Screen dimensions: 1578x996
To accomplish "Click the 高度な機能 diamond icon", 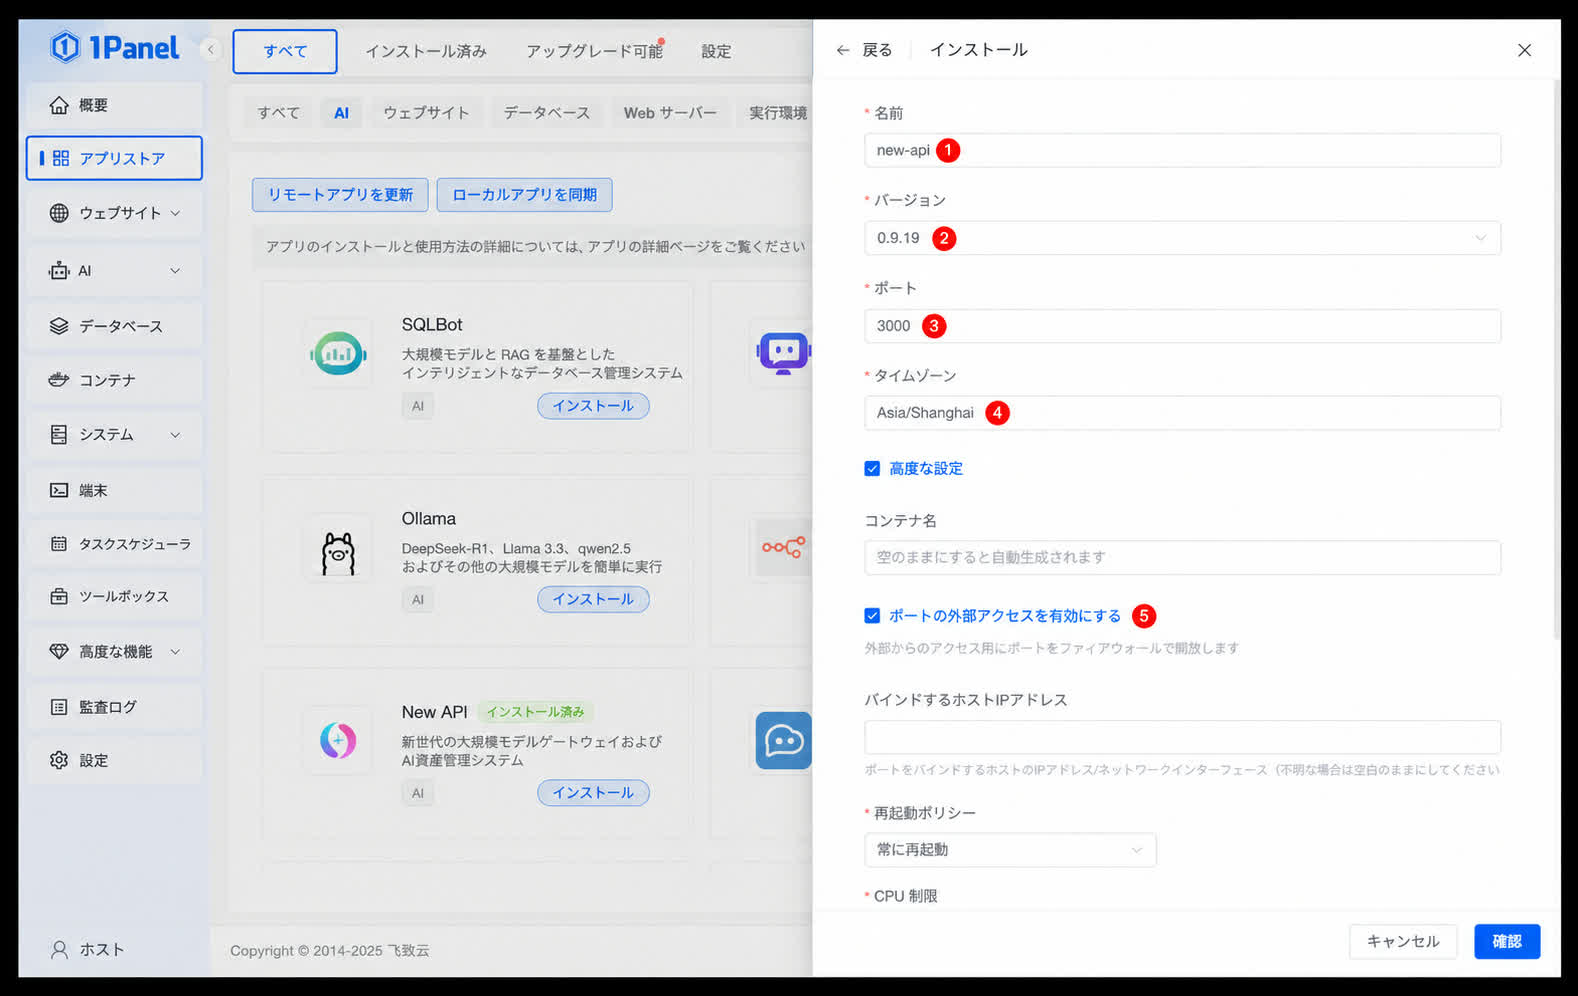I will (x=59, y=651).
